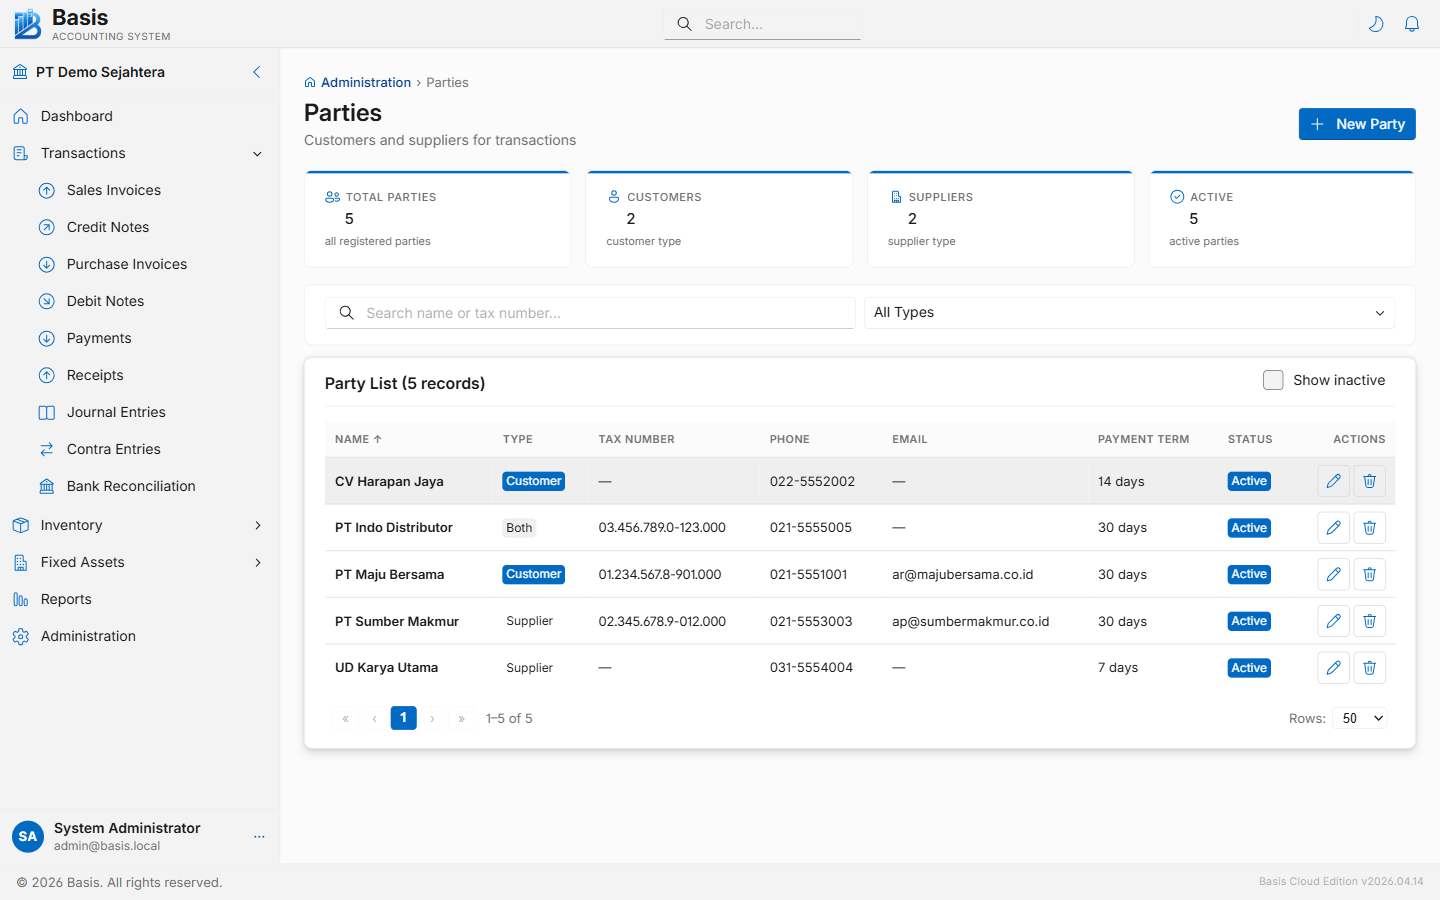The height and width of the screenshot is (900, 1440).
Task: Click the New Party button
Action: coord(1356,124)
